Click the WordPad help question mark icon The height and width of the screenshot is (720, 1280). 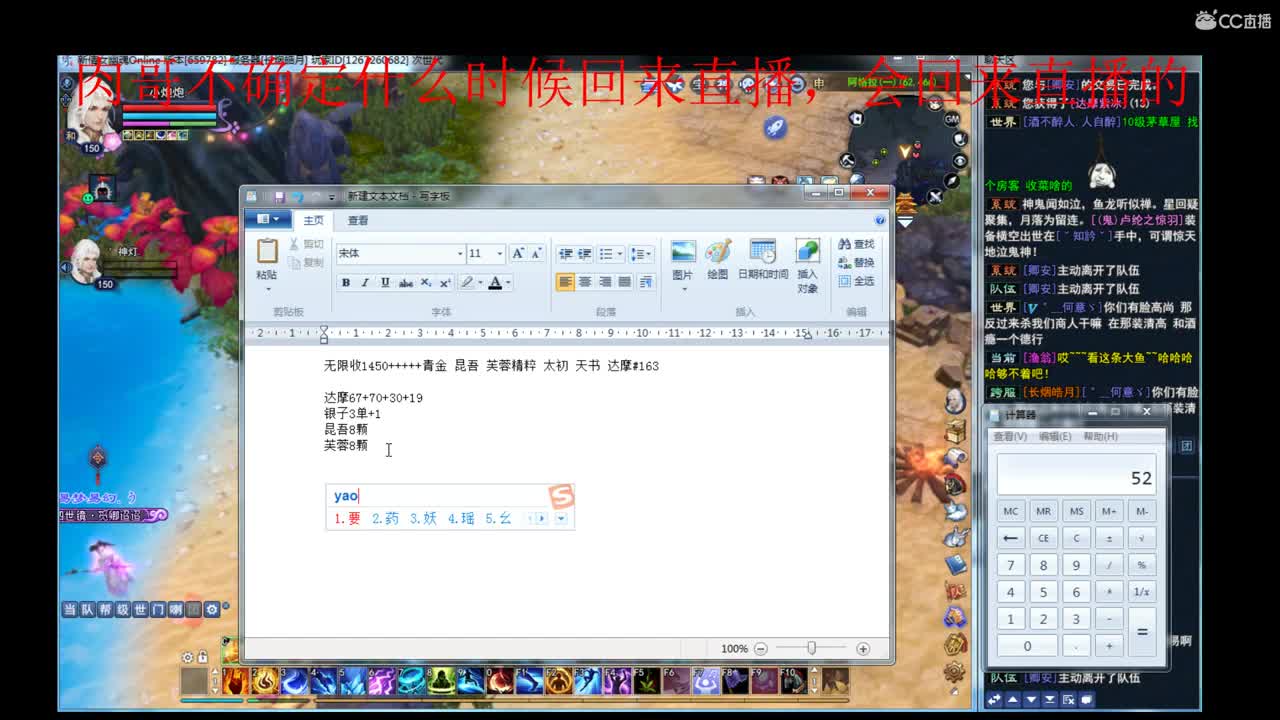(x=880, y=220)
